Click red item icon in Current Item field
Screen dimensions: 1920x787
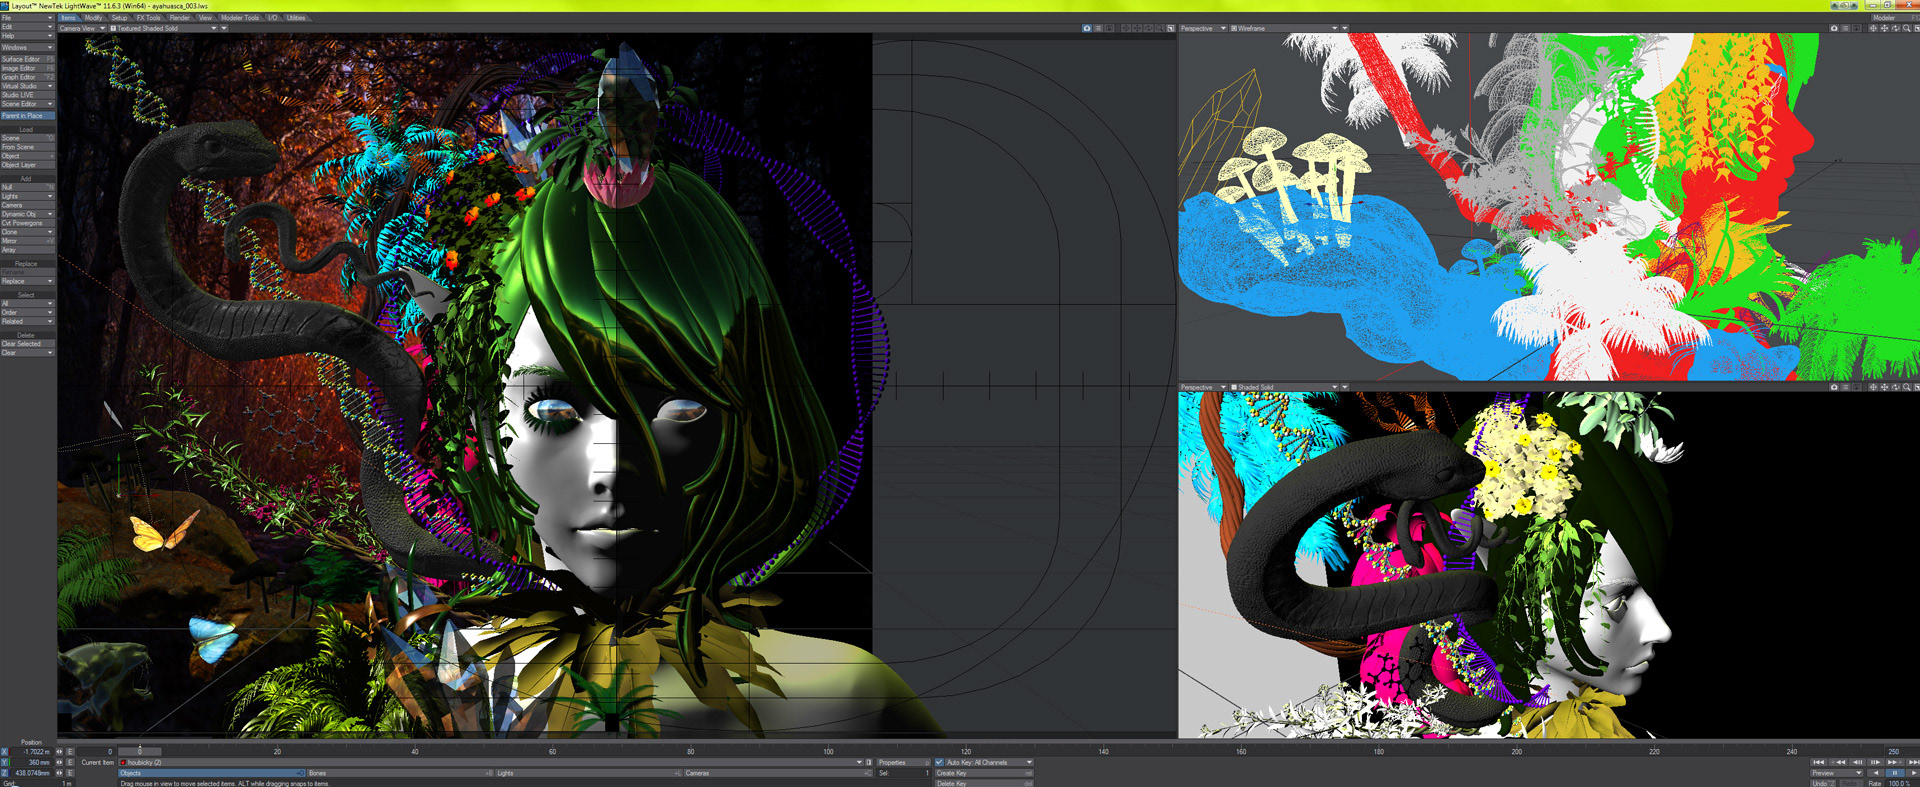(123, 762)
